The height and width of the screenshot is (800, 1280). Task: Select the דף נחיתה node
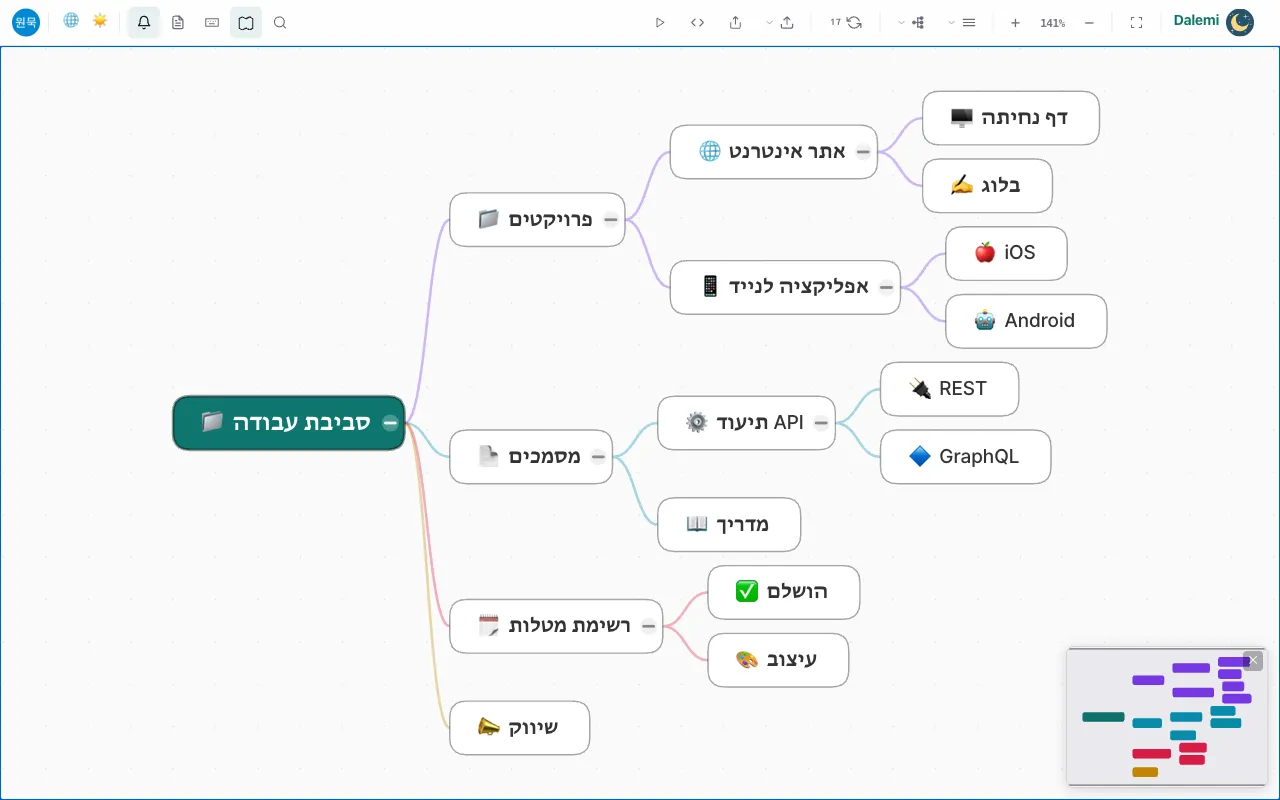pos(1011,118)
